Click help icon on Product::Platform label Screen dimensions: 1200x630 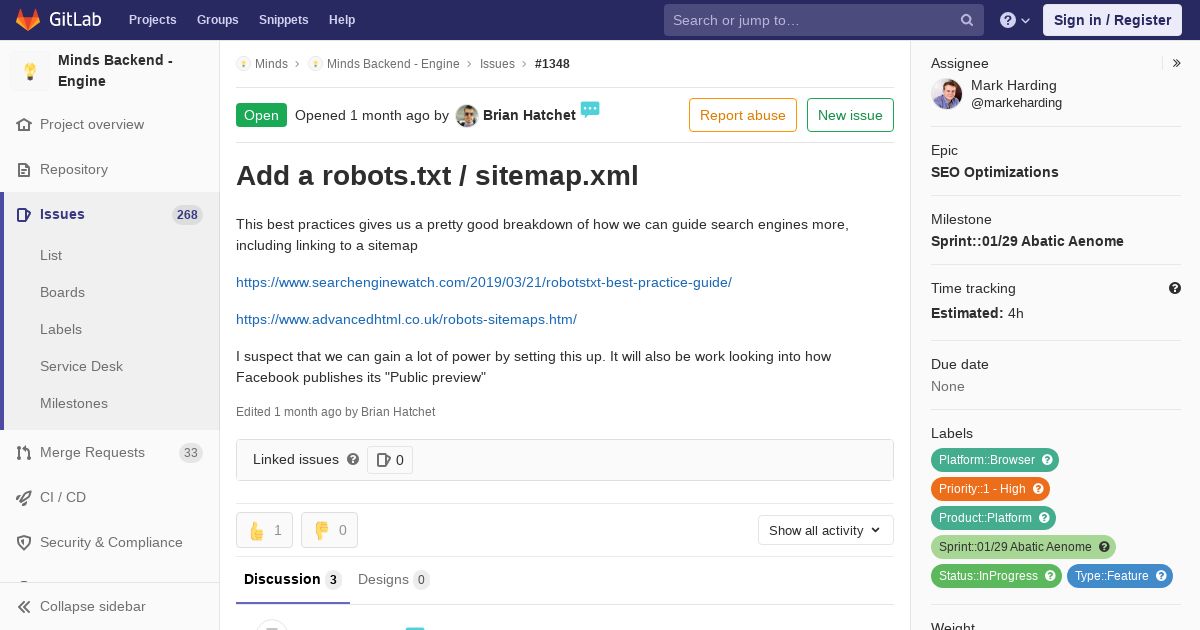pos(1045,518)
